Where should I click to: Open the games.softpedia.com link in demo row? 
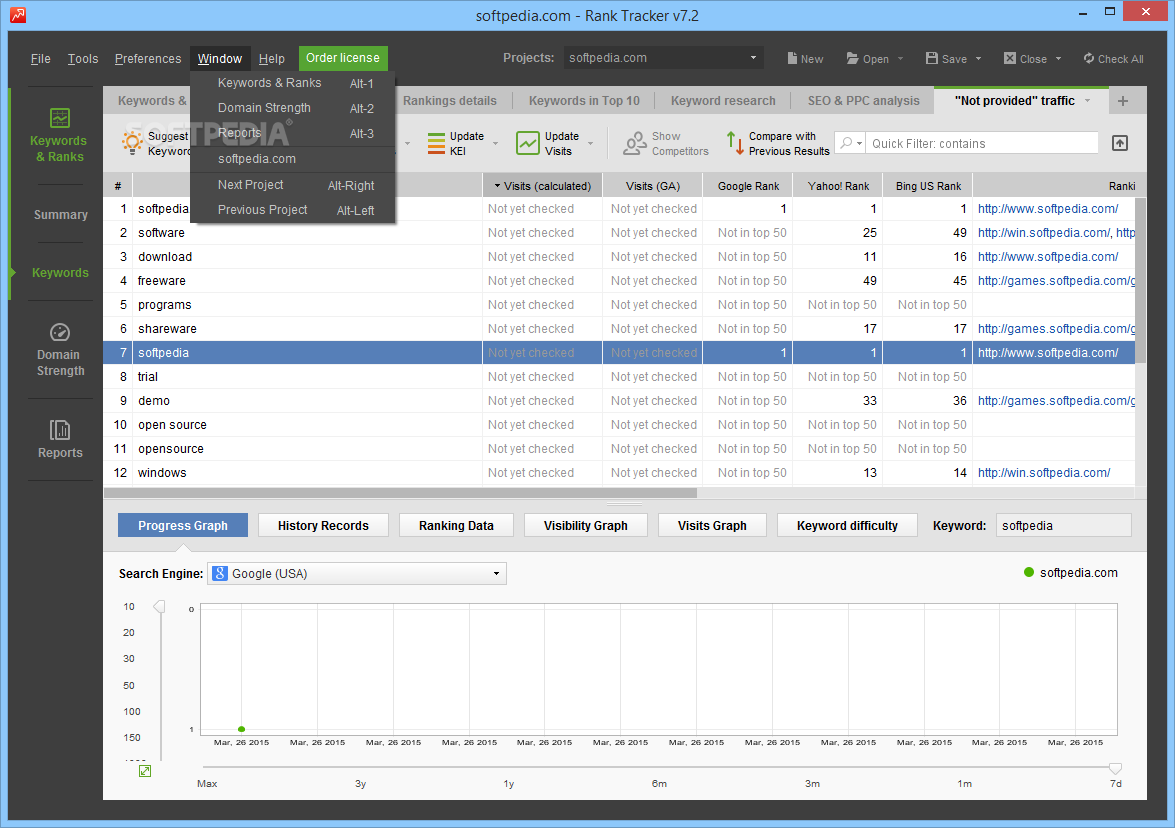click(1056, 401)
